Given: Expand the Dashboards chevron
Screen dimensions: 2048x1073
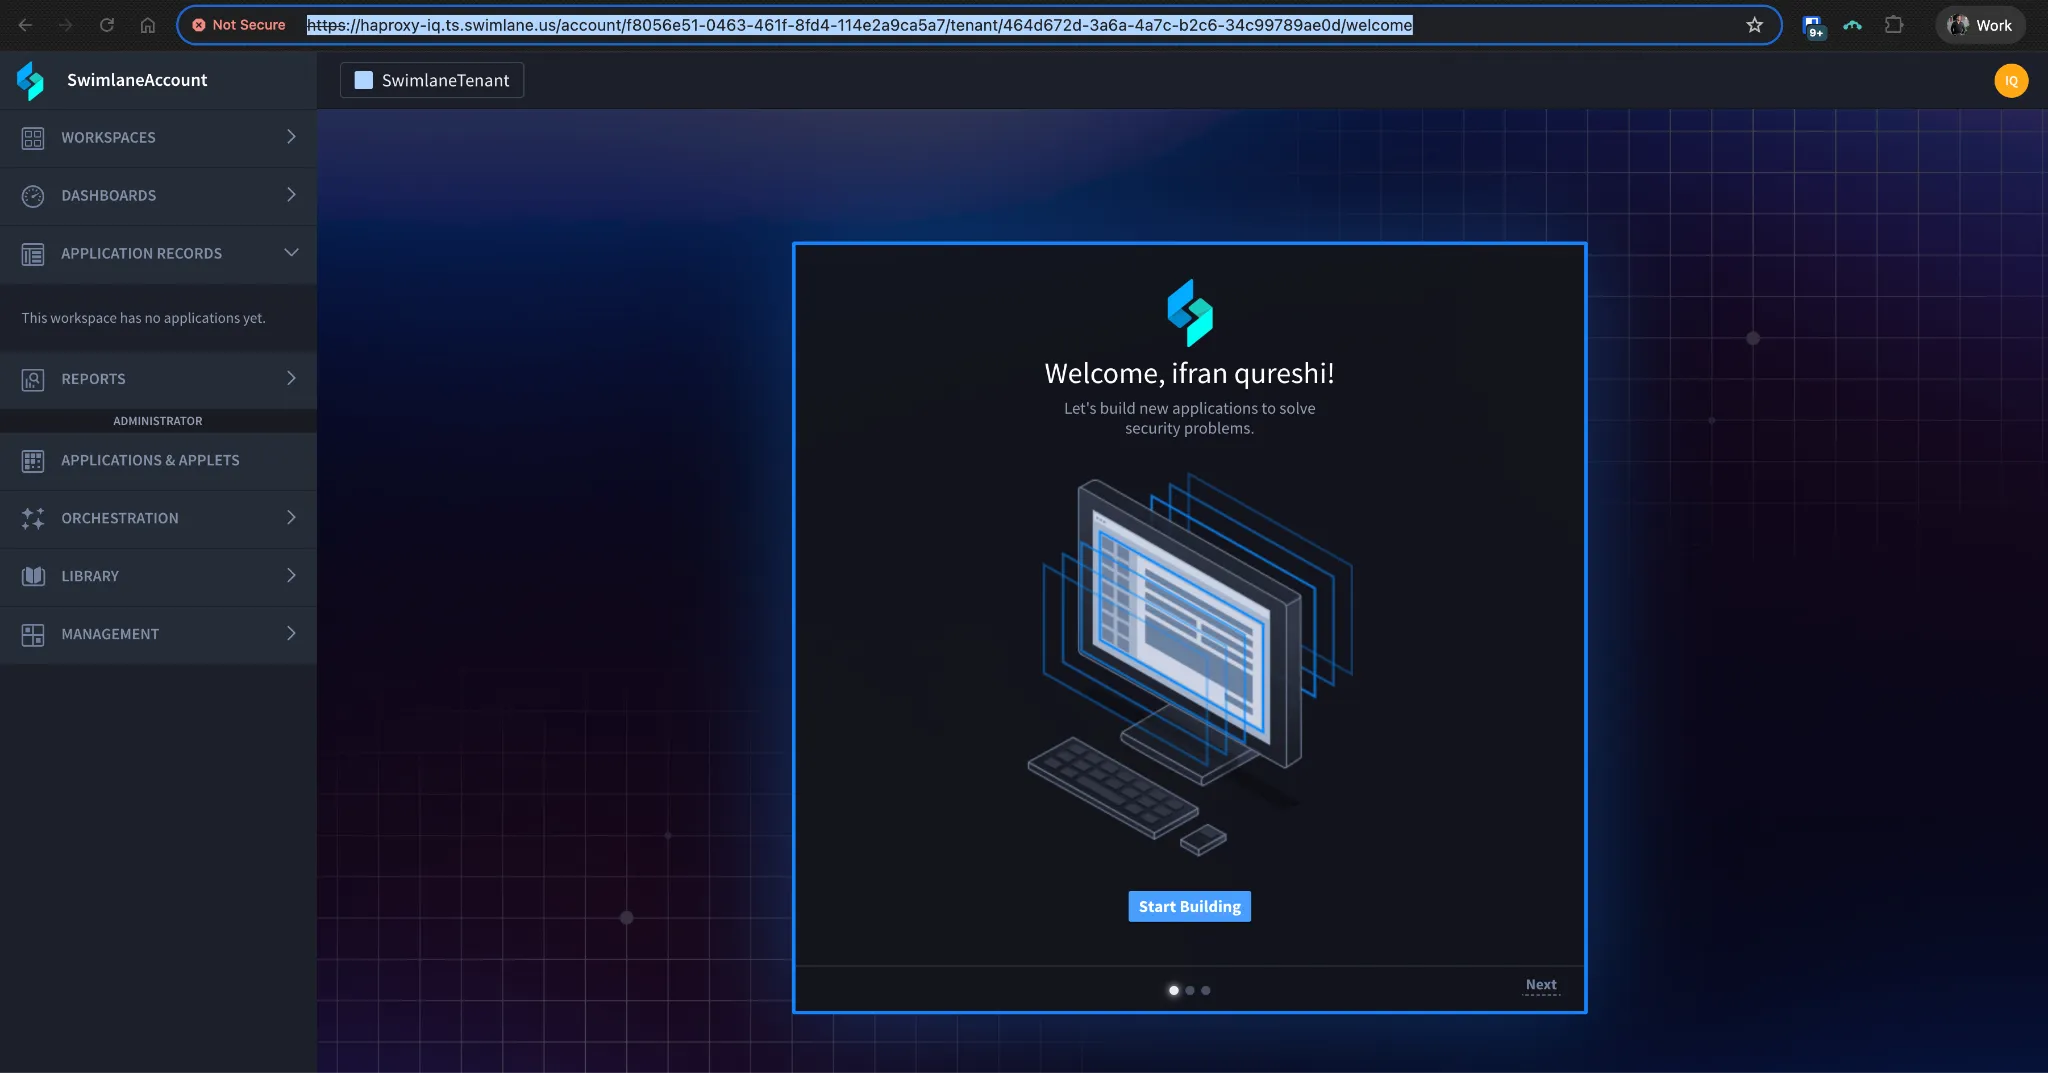Looking at the screenshot, I should click(x=291, y=195).
